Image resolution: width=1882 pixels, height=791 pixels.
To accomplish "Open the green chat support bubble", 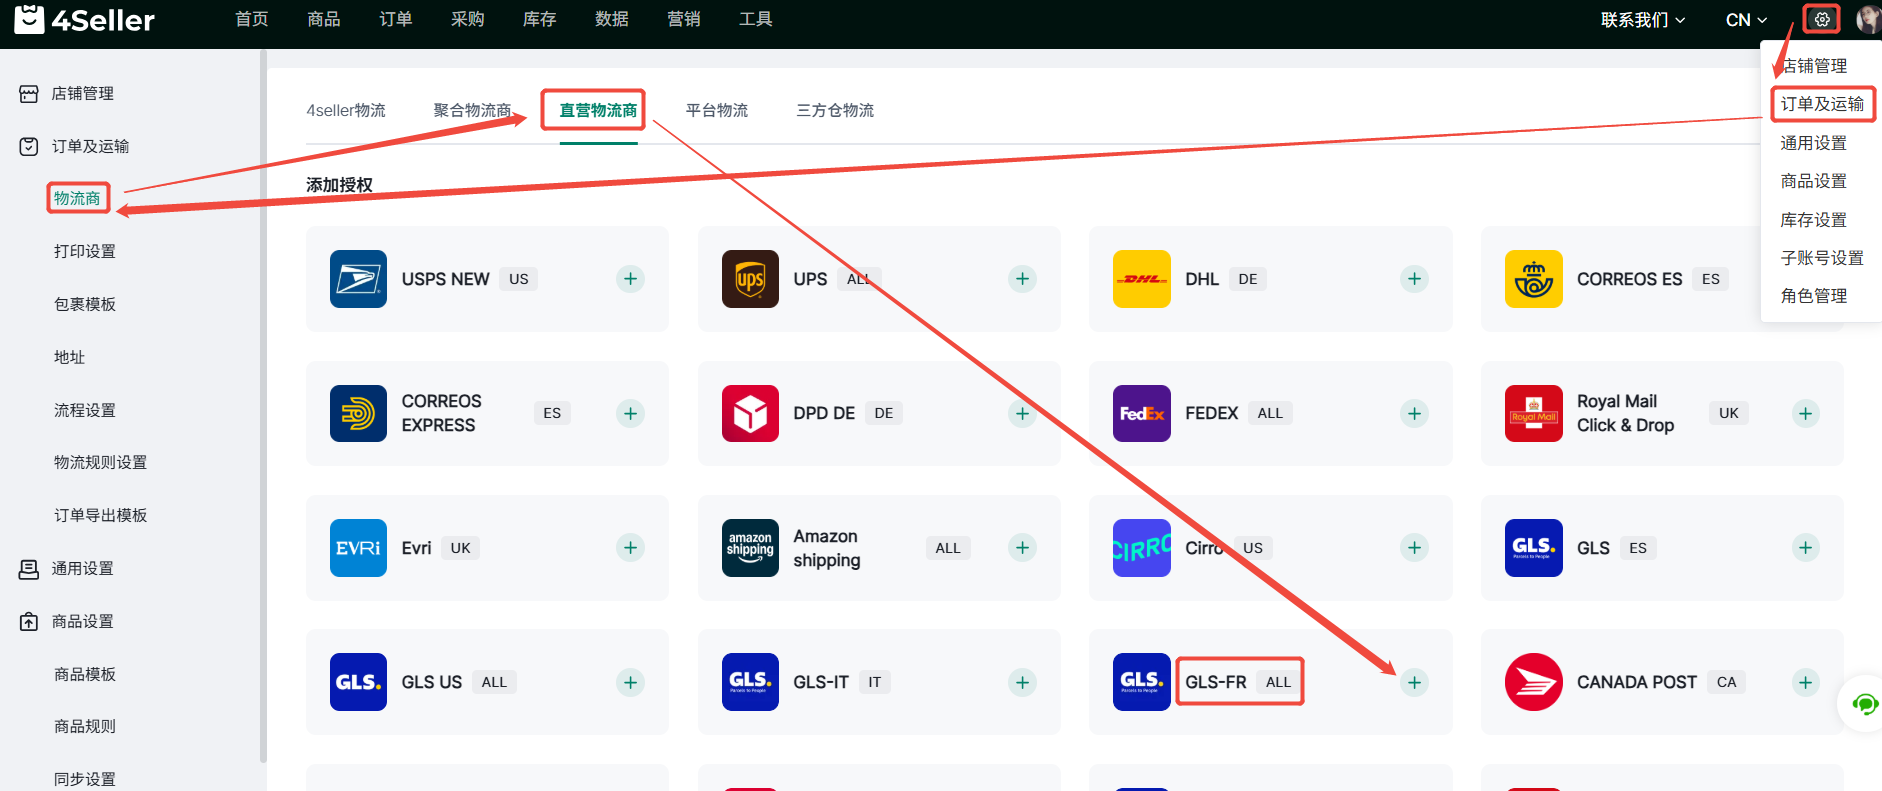I will (1864, 704).
